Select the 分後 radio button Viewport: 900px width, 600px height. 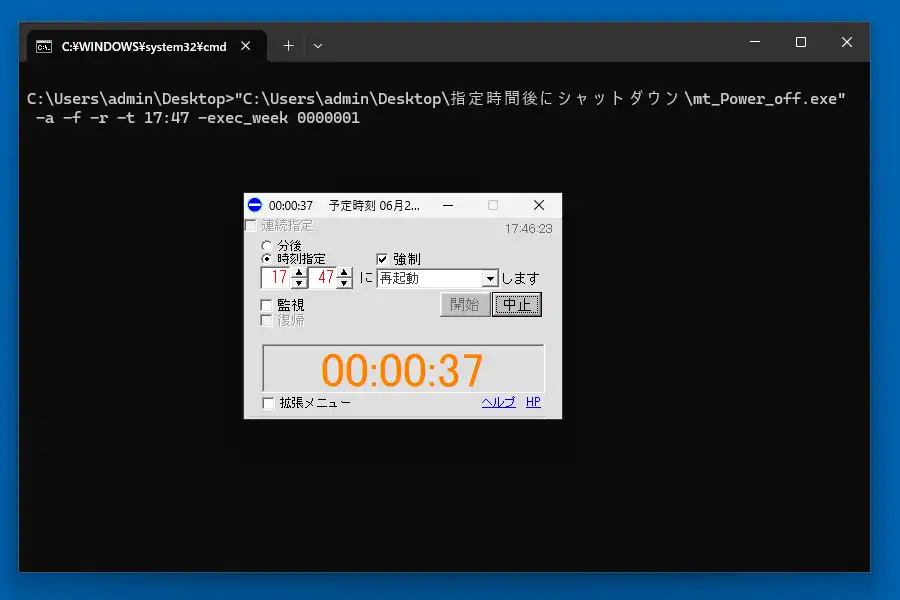[x=266, y=246]
